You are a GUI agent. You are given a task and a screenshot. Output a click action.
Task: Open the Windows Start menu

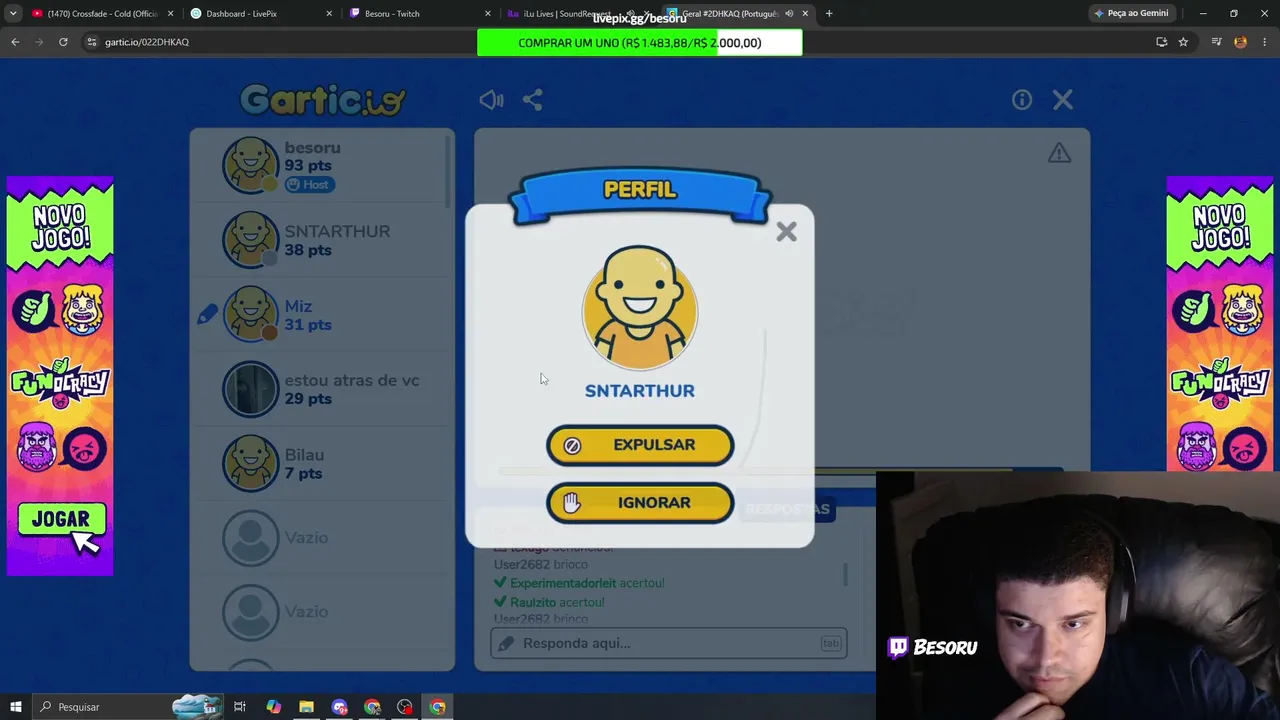(x=16, y=707)
